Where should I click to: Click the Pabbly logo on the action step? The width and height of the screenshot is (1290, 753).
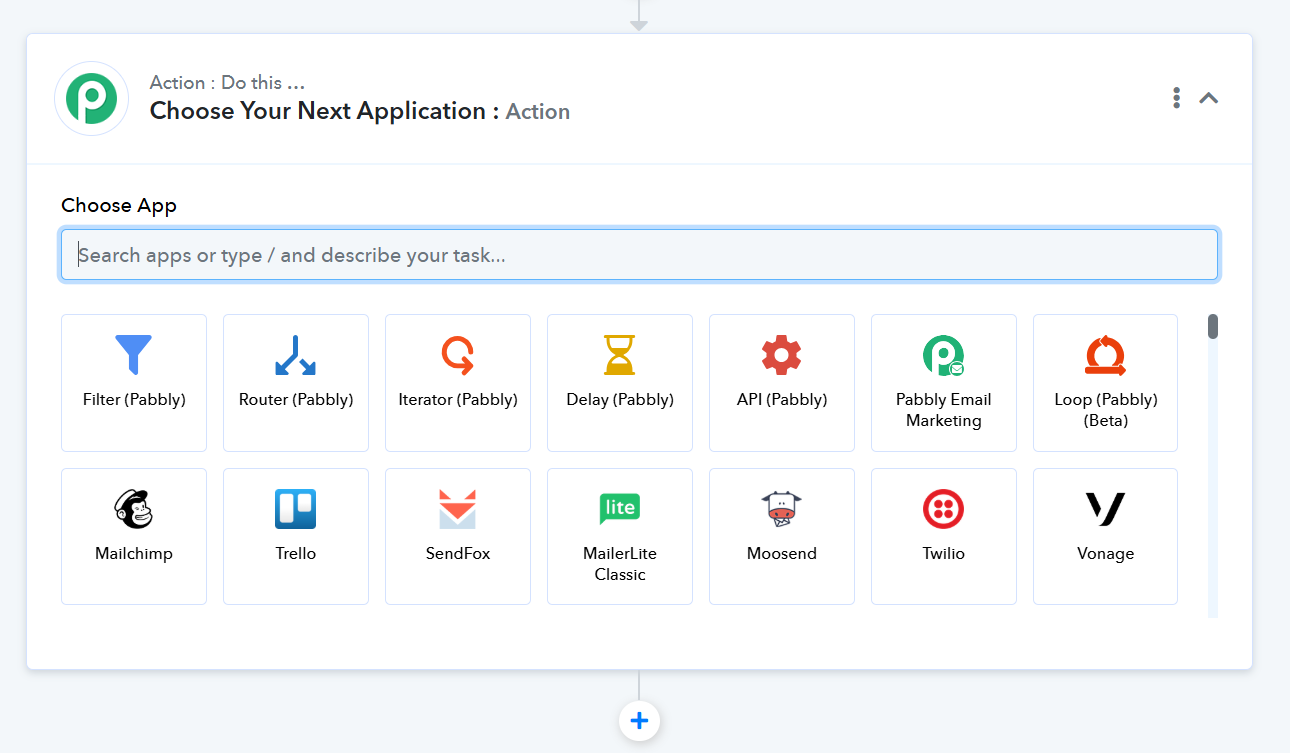91,98
